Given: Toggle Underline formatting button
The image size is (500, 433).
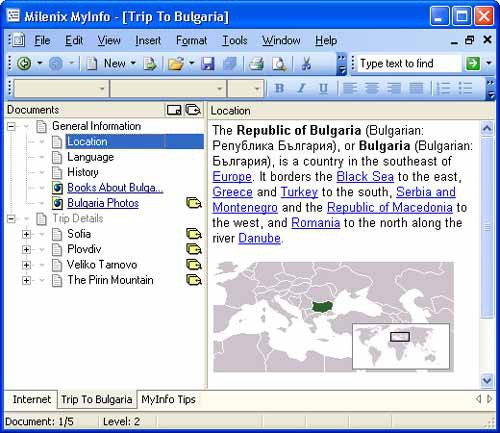Looking at the screenshot, I should [x=323, y=88].
